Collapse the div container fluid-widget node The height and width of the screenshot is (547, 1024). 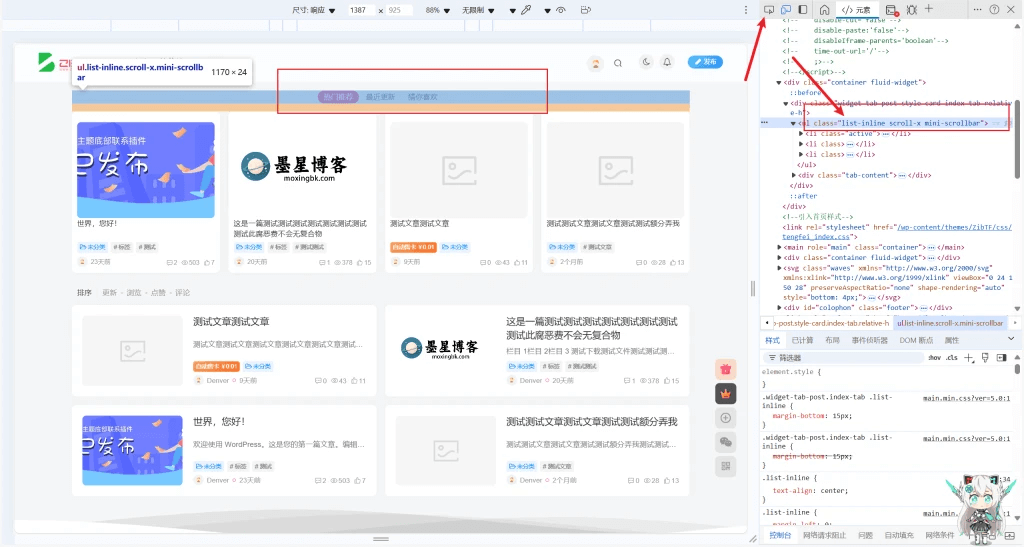(x=778, y=82)
